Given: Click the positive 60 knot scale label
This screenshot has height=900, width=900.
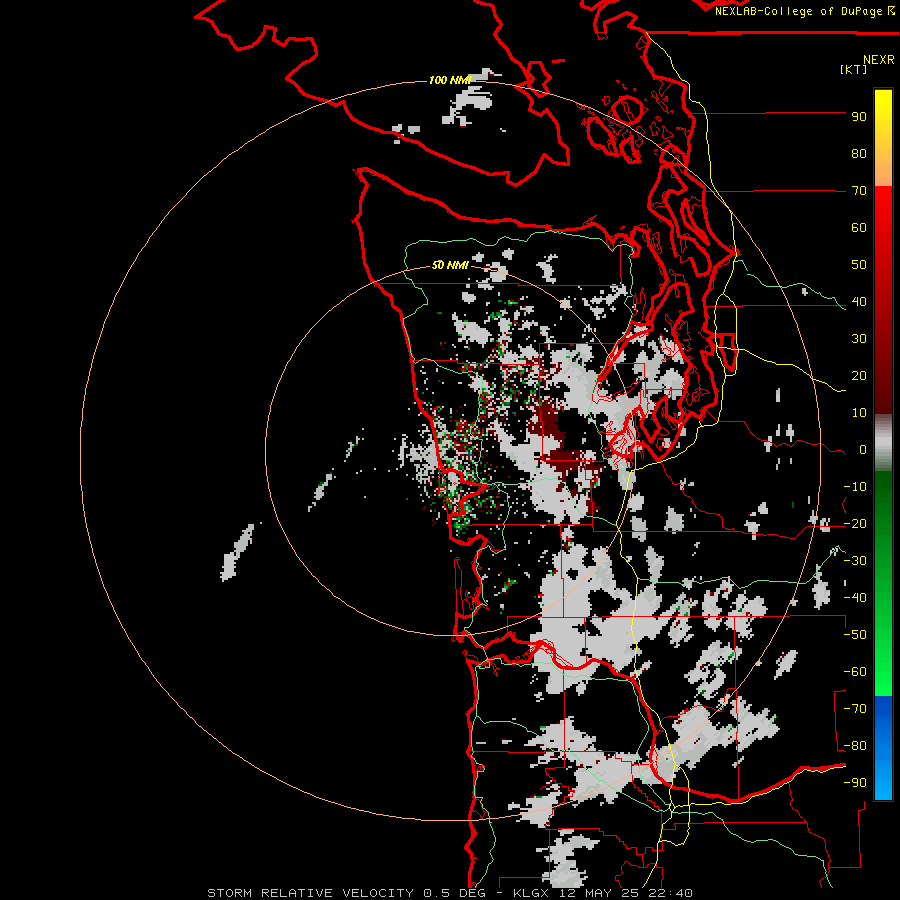Looking at the screenshot, I should [859, 227].
